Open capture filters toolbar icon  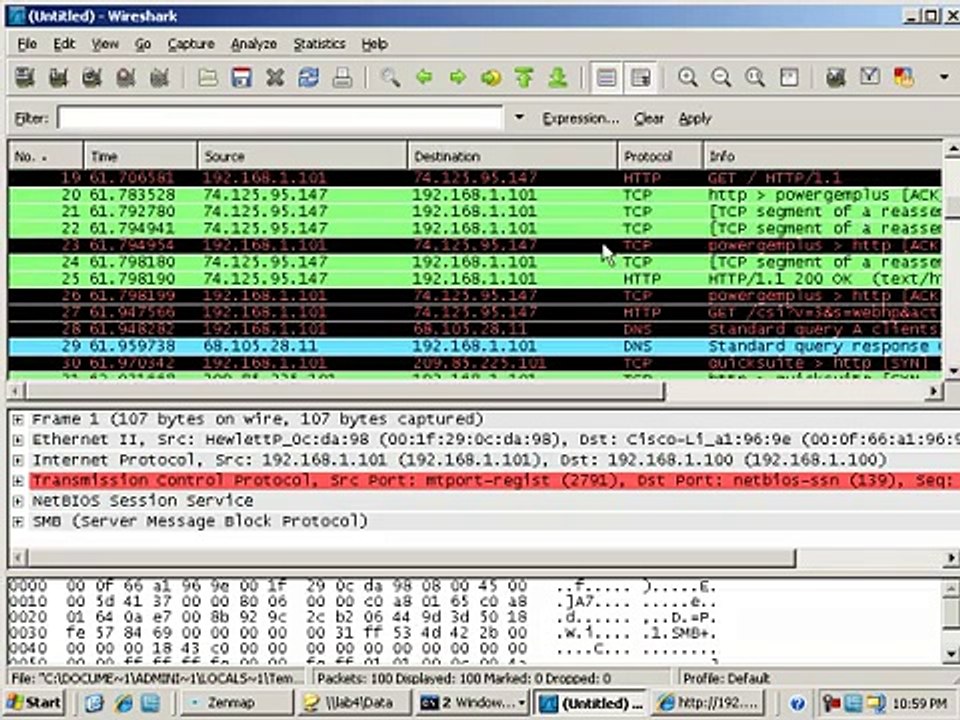coord(836,78)
